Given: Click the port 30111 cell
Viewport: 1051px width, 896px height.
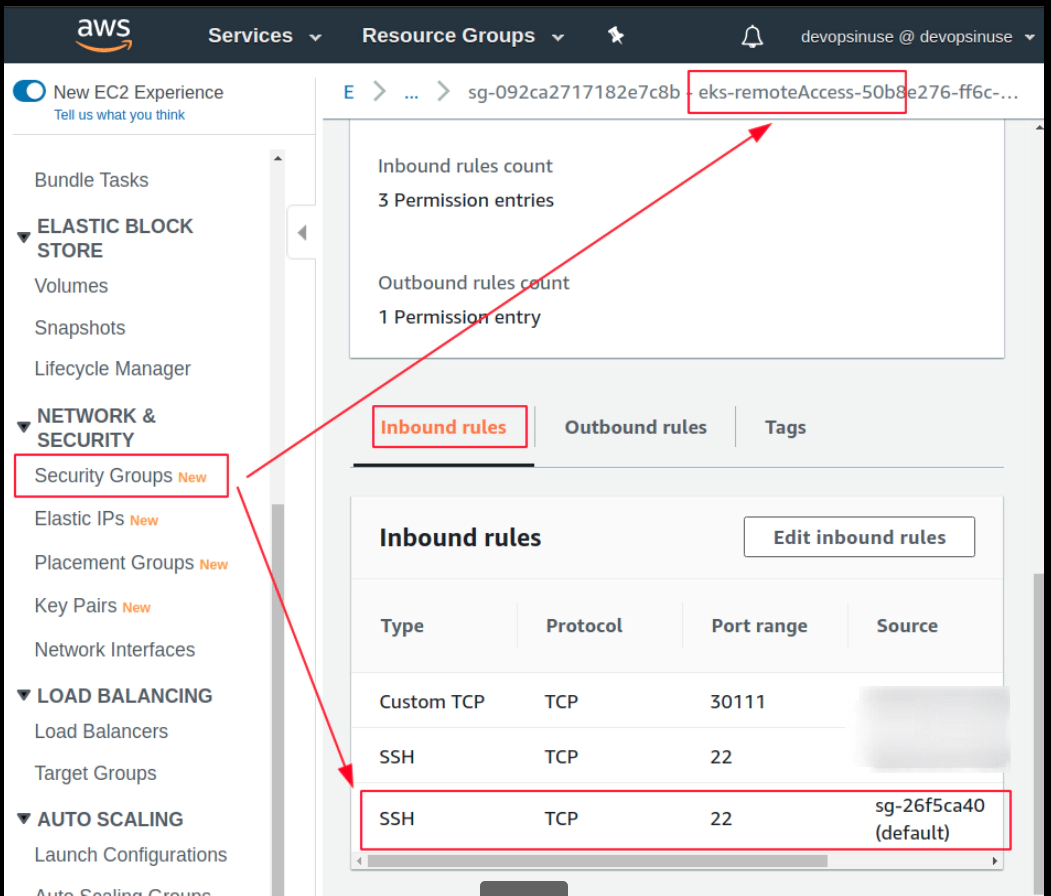Looking at the screenshot, I should [x=737, y=702].
